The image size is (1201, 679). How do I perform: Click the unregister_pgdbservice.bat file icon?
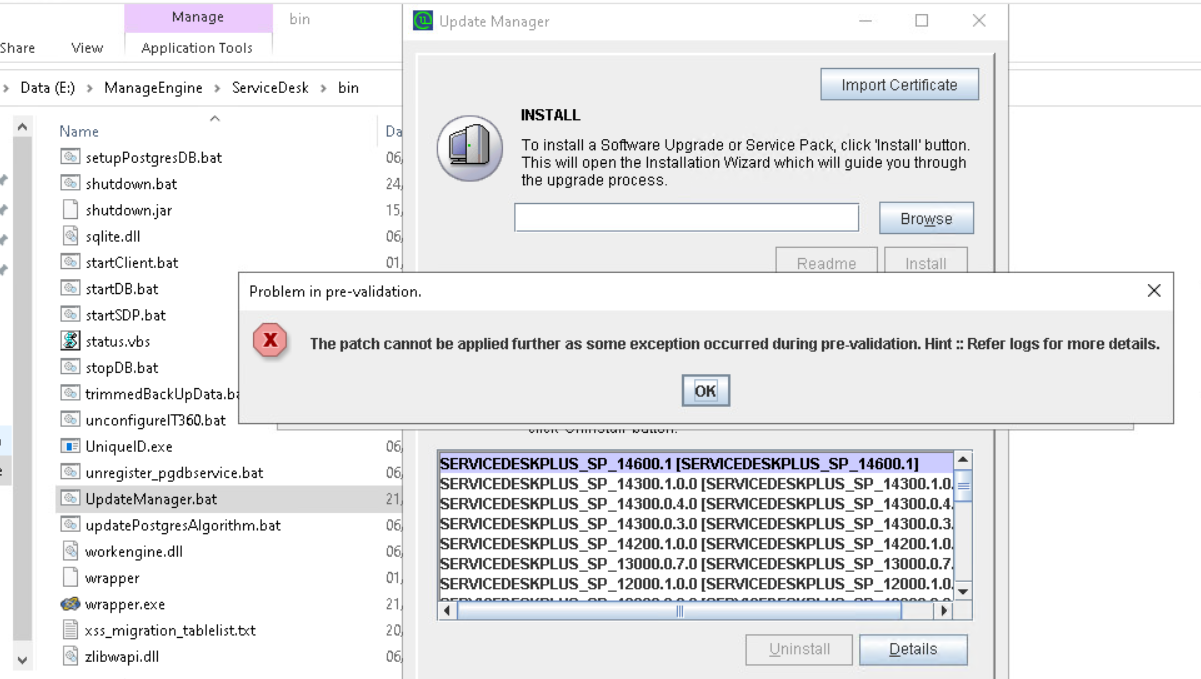(70, 472)
